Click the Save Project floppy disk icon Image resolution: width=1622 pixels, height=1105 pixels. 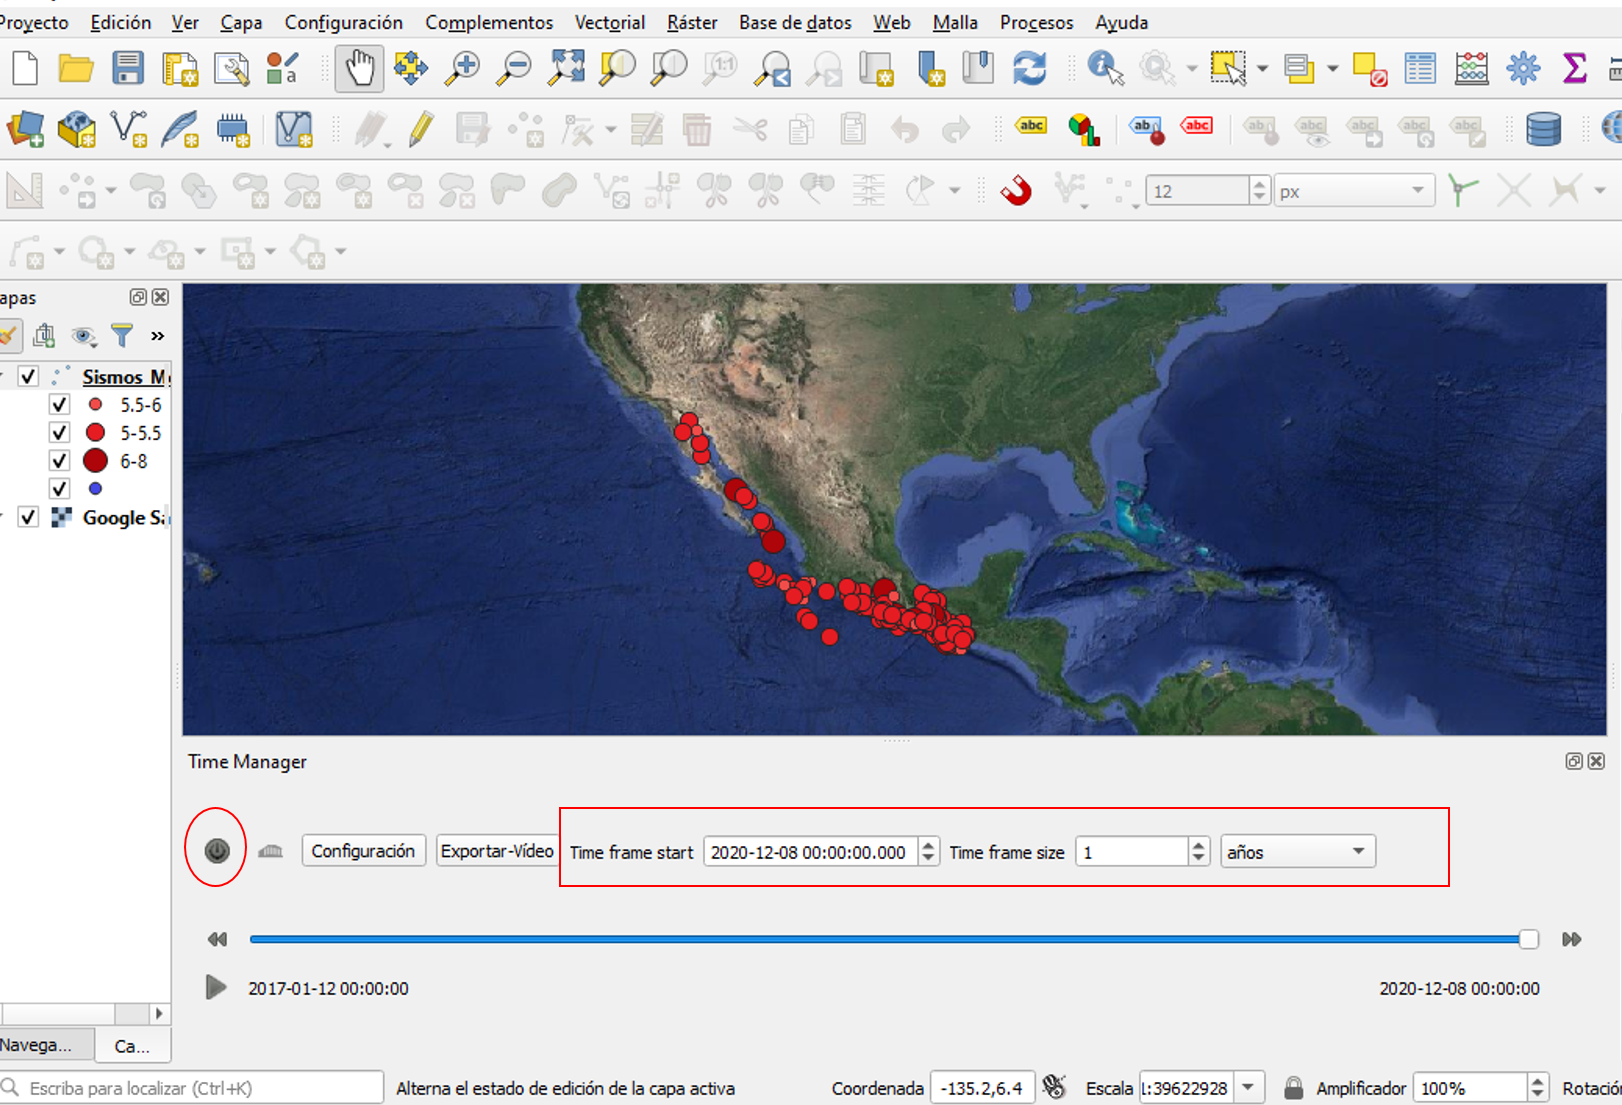[128, 68]
